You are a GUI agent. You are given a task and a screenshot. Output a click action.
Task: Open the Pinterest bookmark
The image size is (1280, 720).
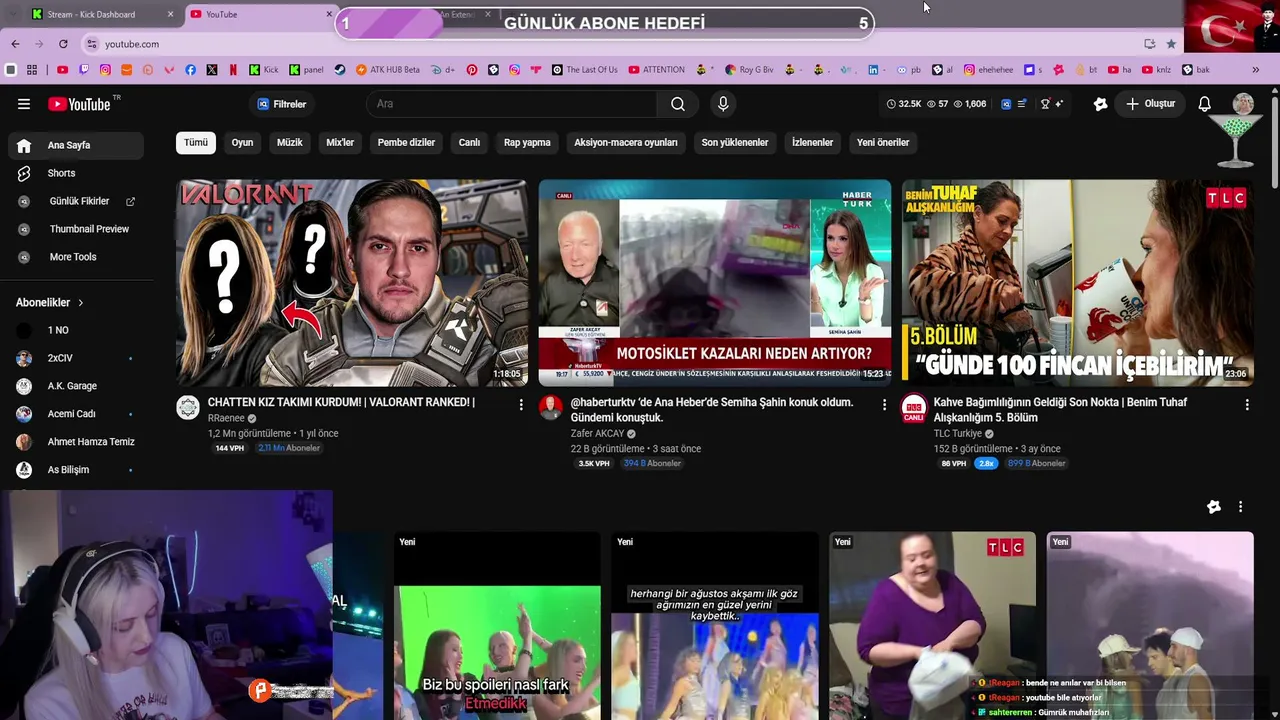point(472,70)
